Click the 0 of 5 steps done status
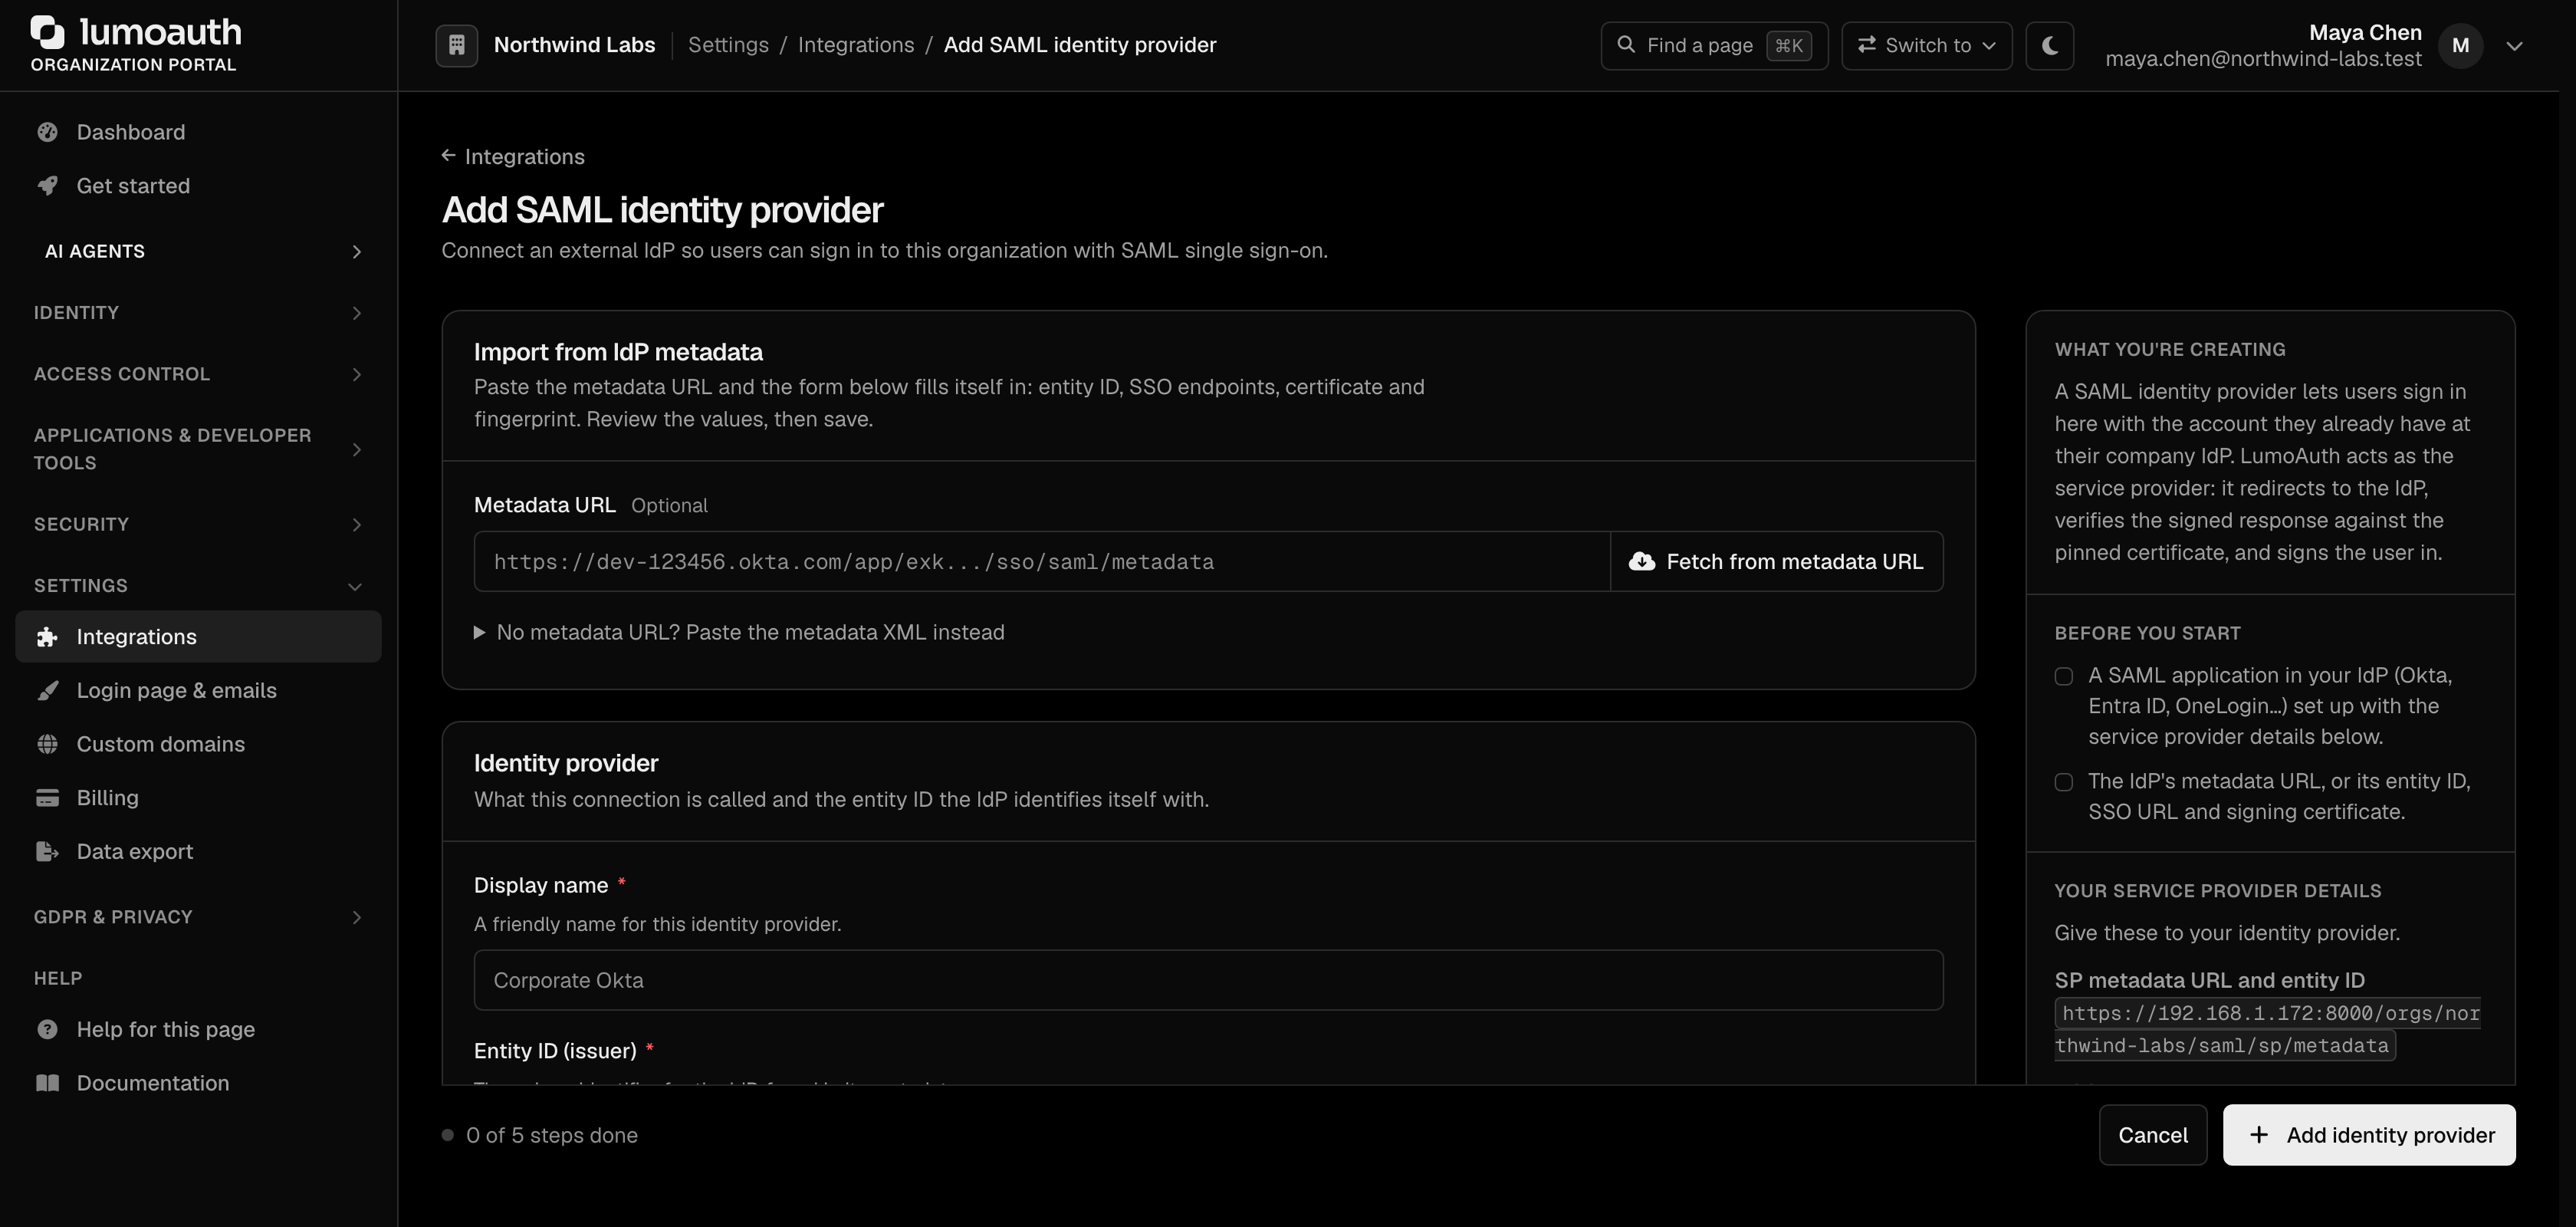This screenshot has width=2576, height=1227. click(x=540, y=1135)
